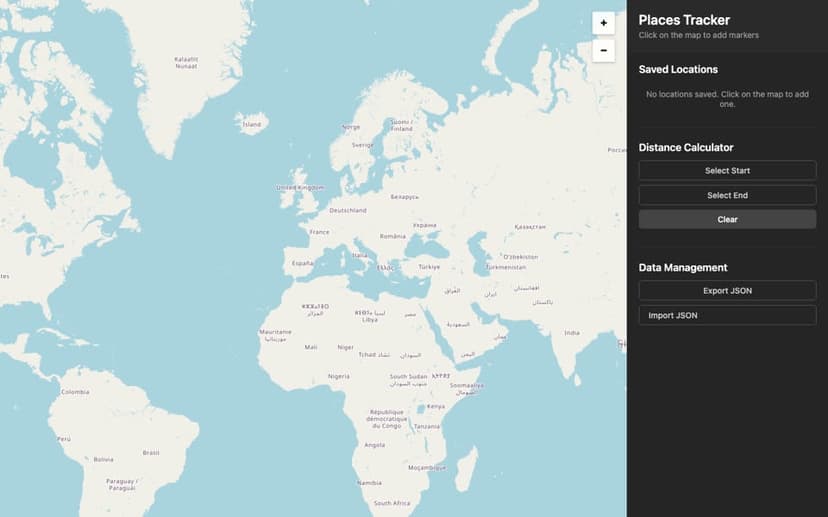Viewport: 828px width, 517px height.
Task: Click on the France label on map
Action: point(319,232)
